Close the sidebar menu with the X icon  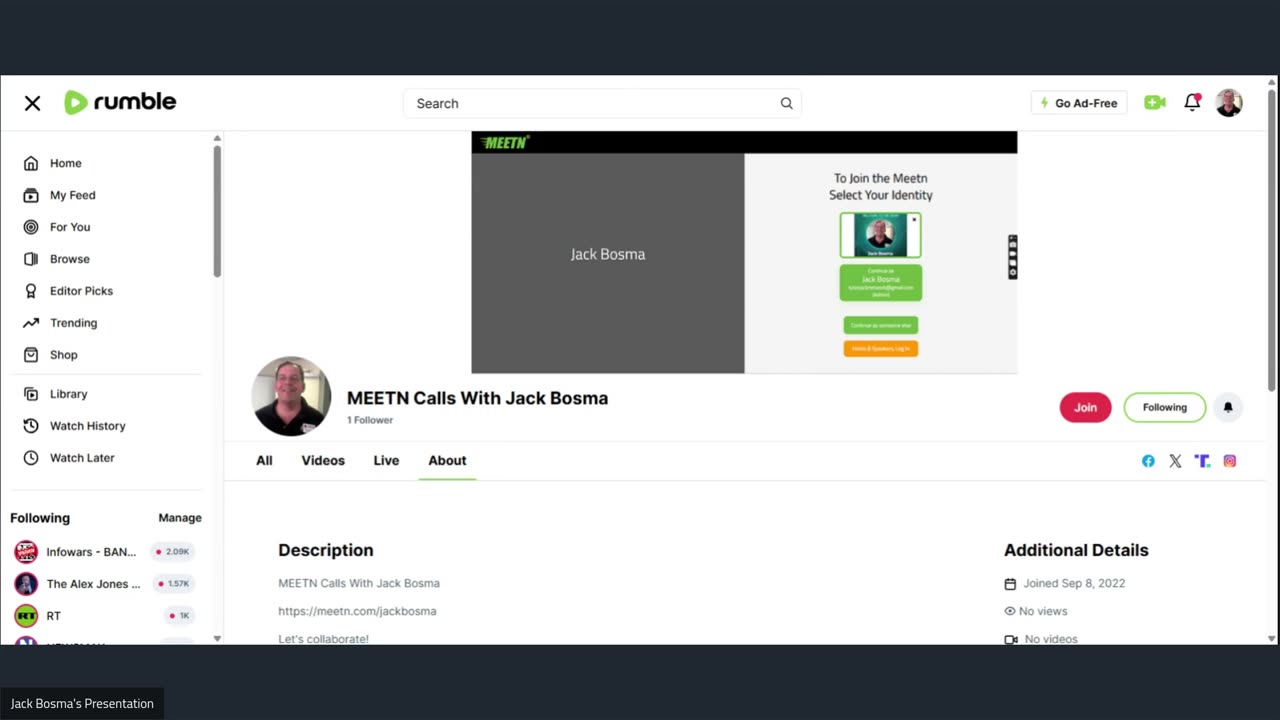[x=32, y=103]
